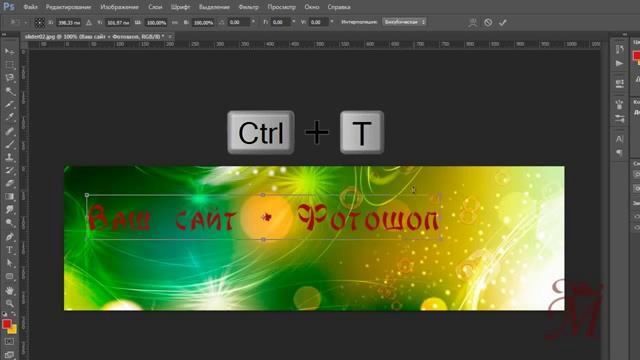Toggle the width-height link chain
This screenshot has width=640, height=360.
tap(175, 22)
